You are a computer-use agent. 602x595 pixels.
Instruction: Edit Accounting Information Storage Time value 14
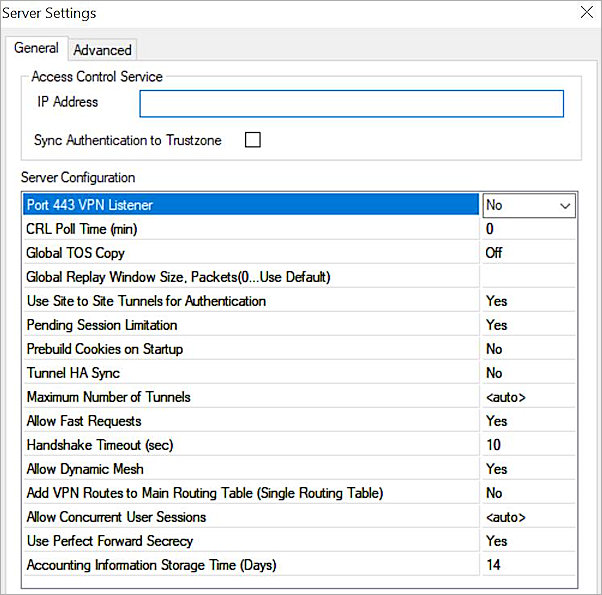pyautogui.click(x=528, y=565)
